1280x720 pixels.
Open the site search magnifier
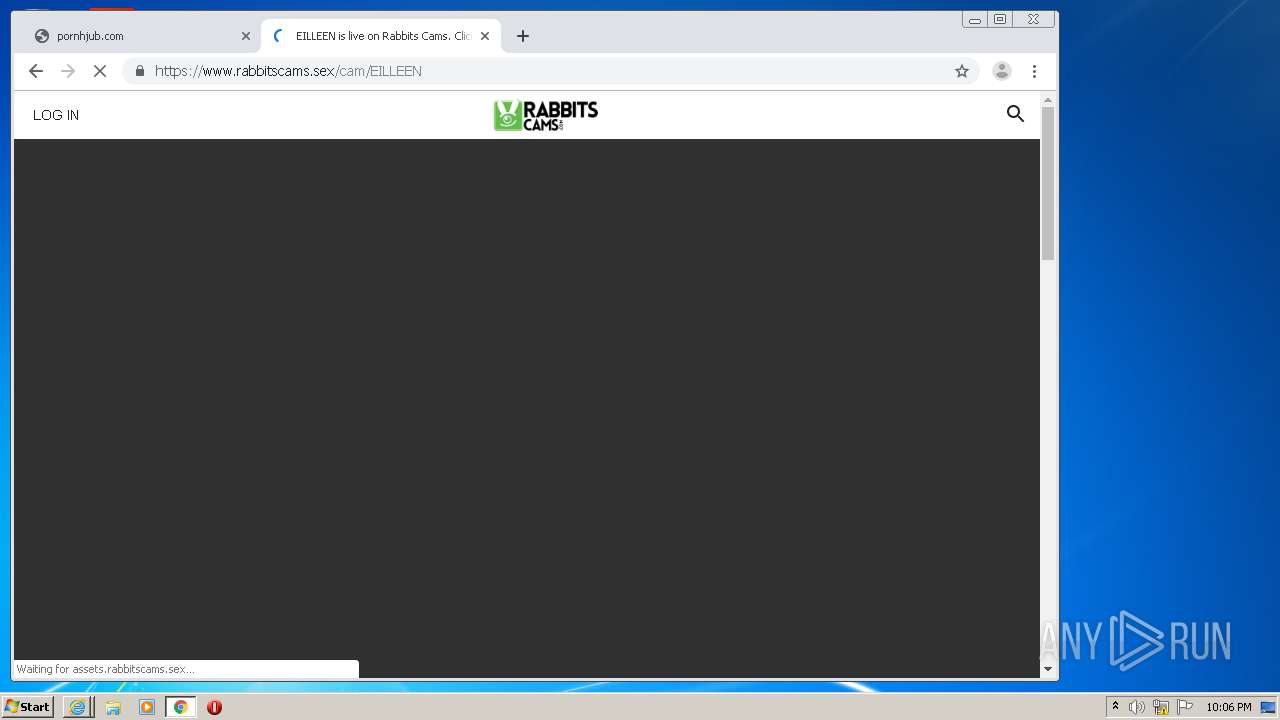1015,114
